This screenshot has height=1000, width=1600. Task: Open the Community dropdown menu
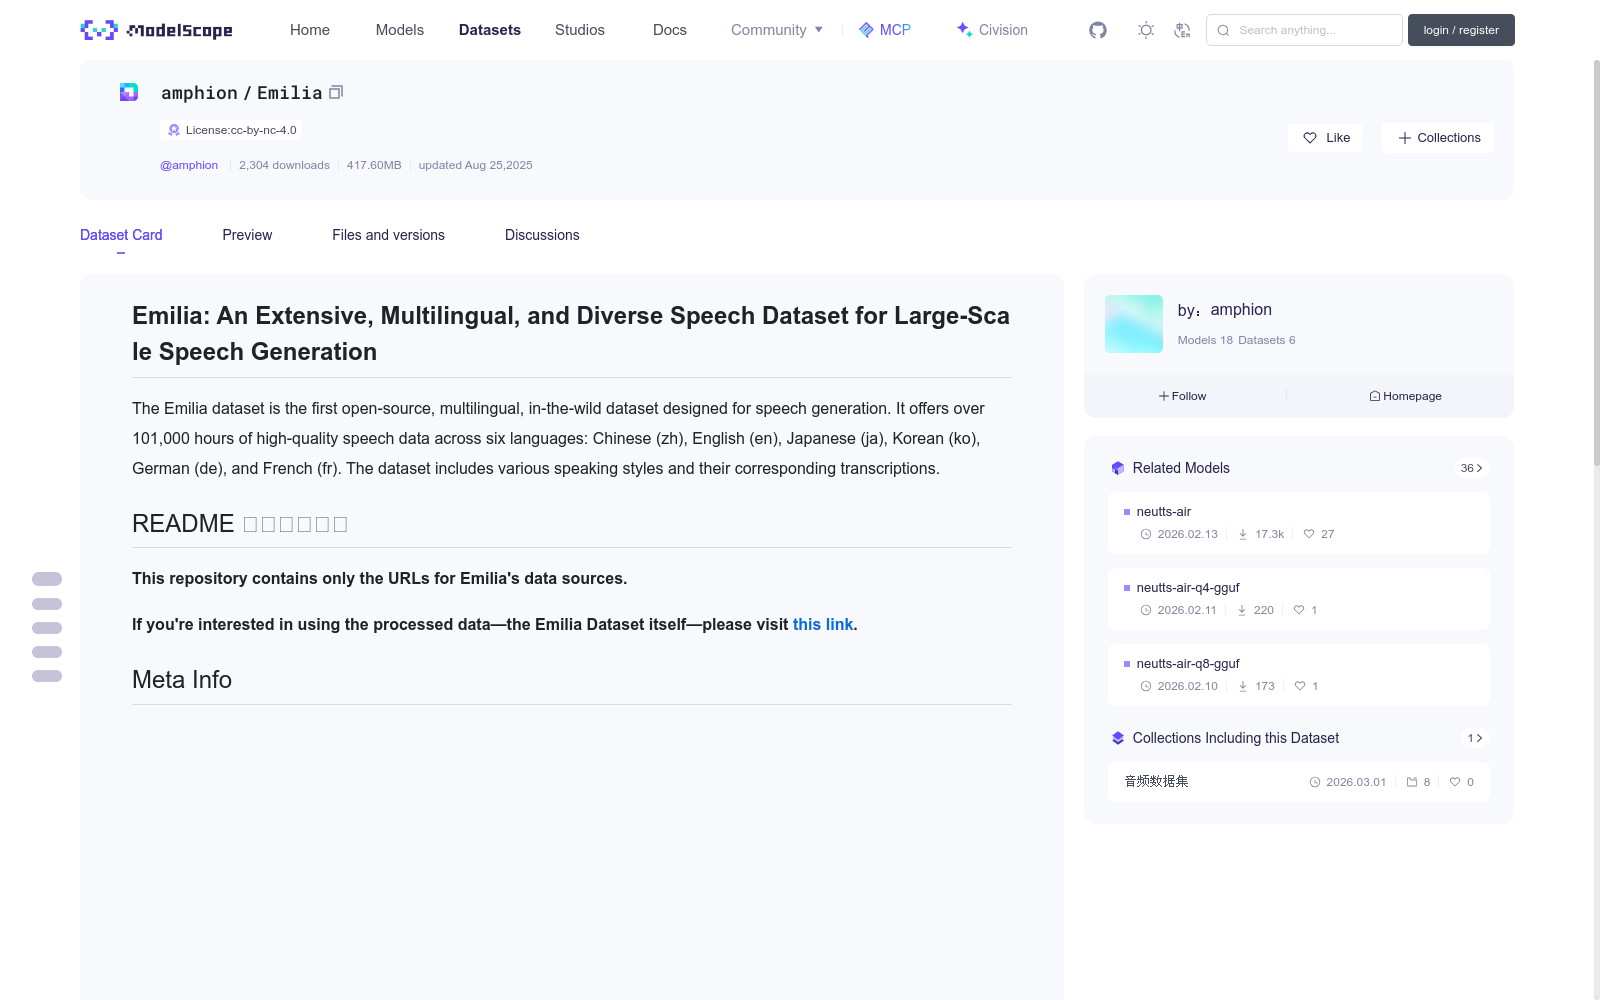(x=777, y=30)
